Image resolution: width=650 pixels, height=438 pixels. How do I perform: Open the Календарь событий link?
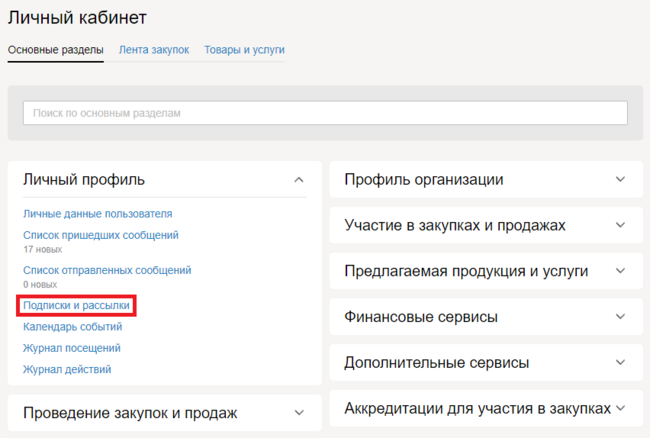[x=72, y=327]
